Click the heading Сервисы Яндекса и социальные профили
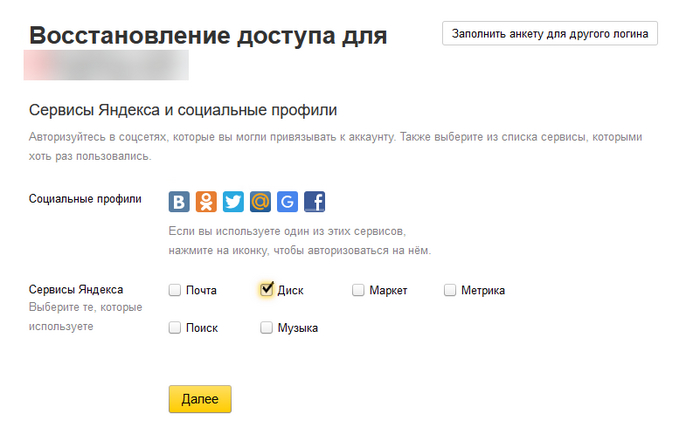700x441 pixels. [x=183, y=110]
